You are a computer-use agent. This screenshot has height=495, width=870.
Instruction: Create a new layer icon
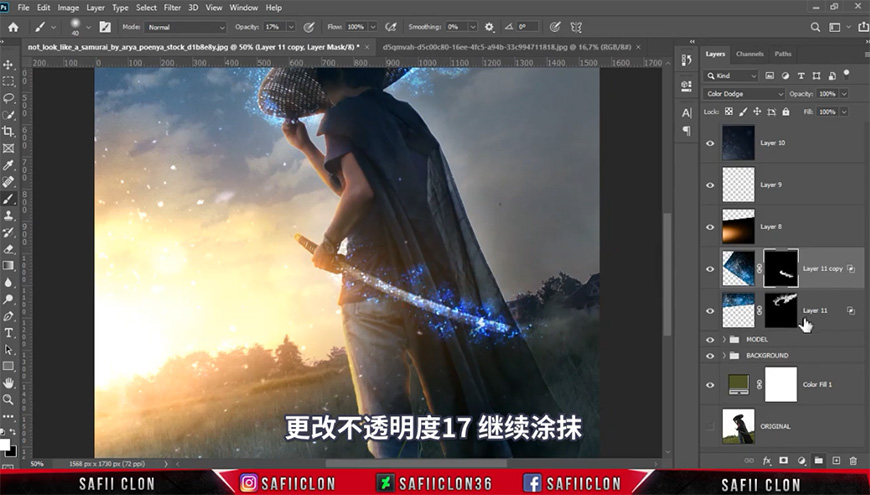[836, 461]
